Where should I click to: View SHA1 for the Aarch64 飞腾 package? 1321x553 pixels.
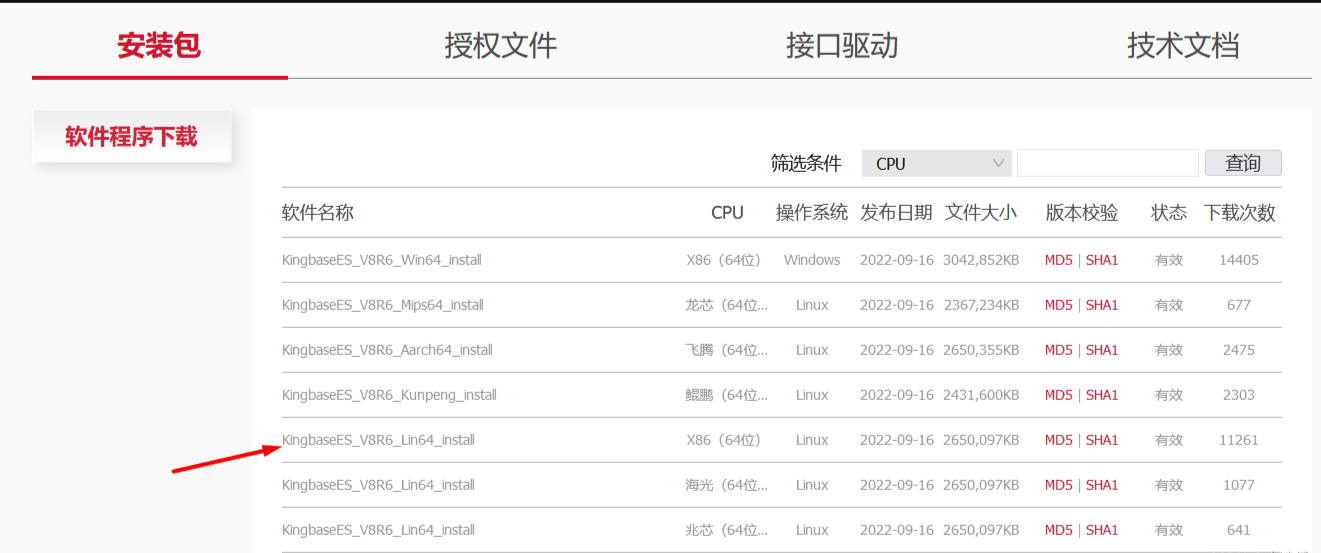pyautogui.click(x=1102, y=350)
